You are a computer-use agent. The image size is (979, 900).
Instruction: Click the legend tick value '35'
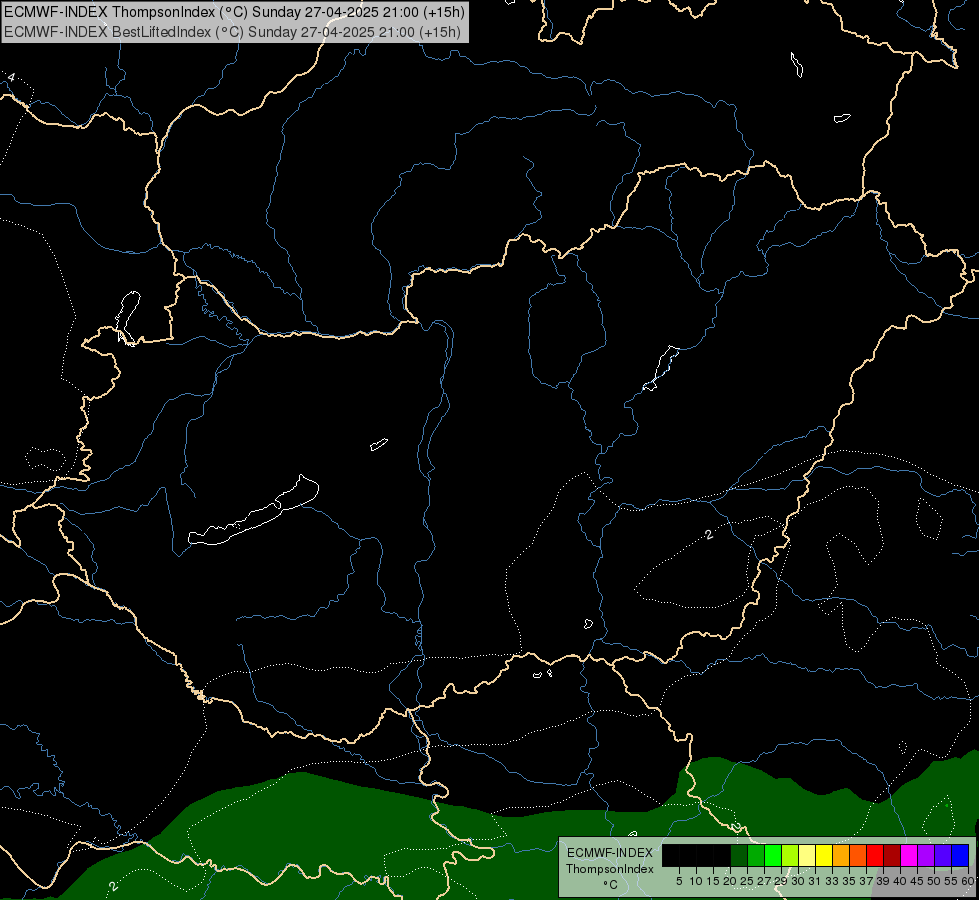pyautogui.click(x=849, y=881)
